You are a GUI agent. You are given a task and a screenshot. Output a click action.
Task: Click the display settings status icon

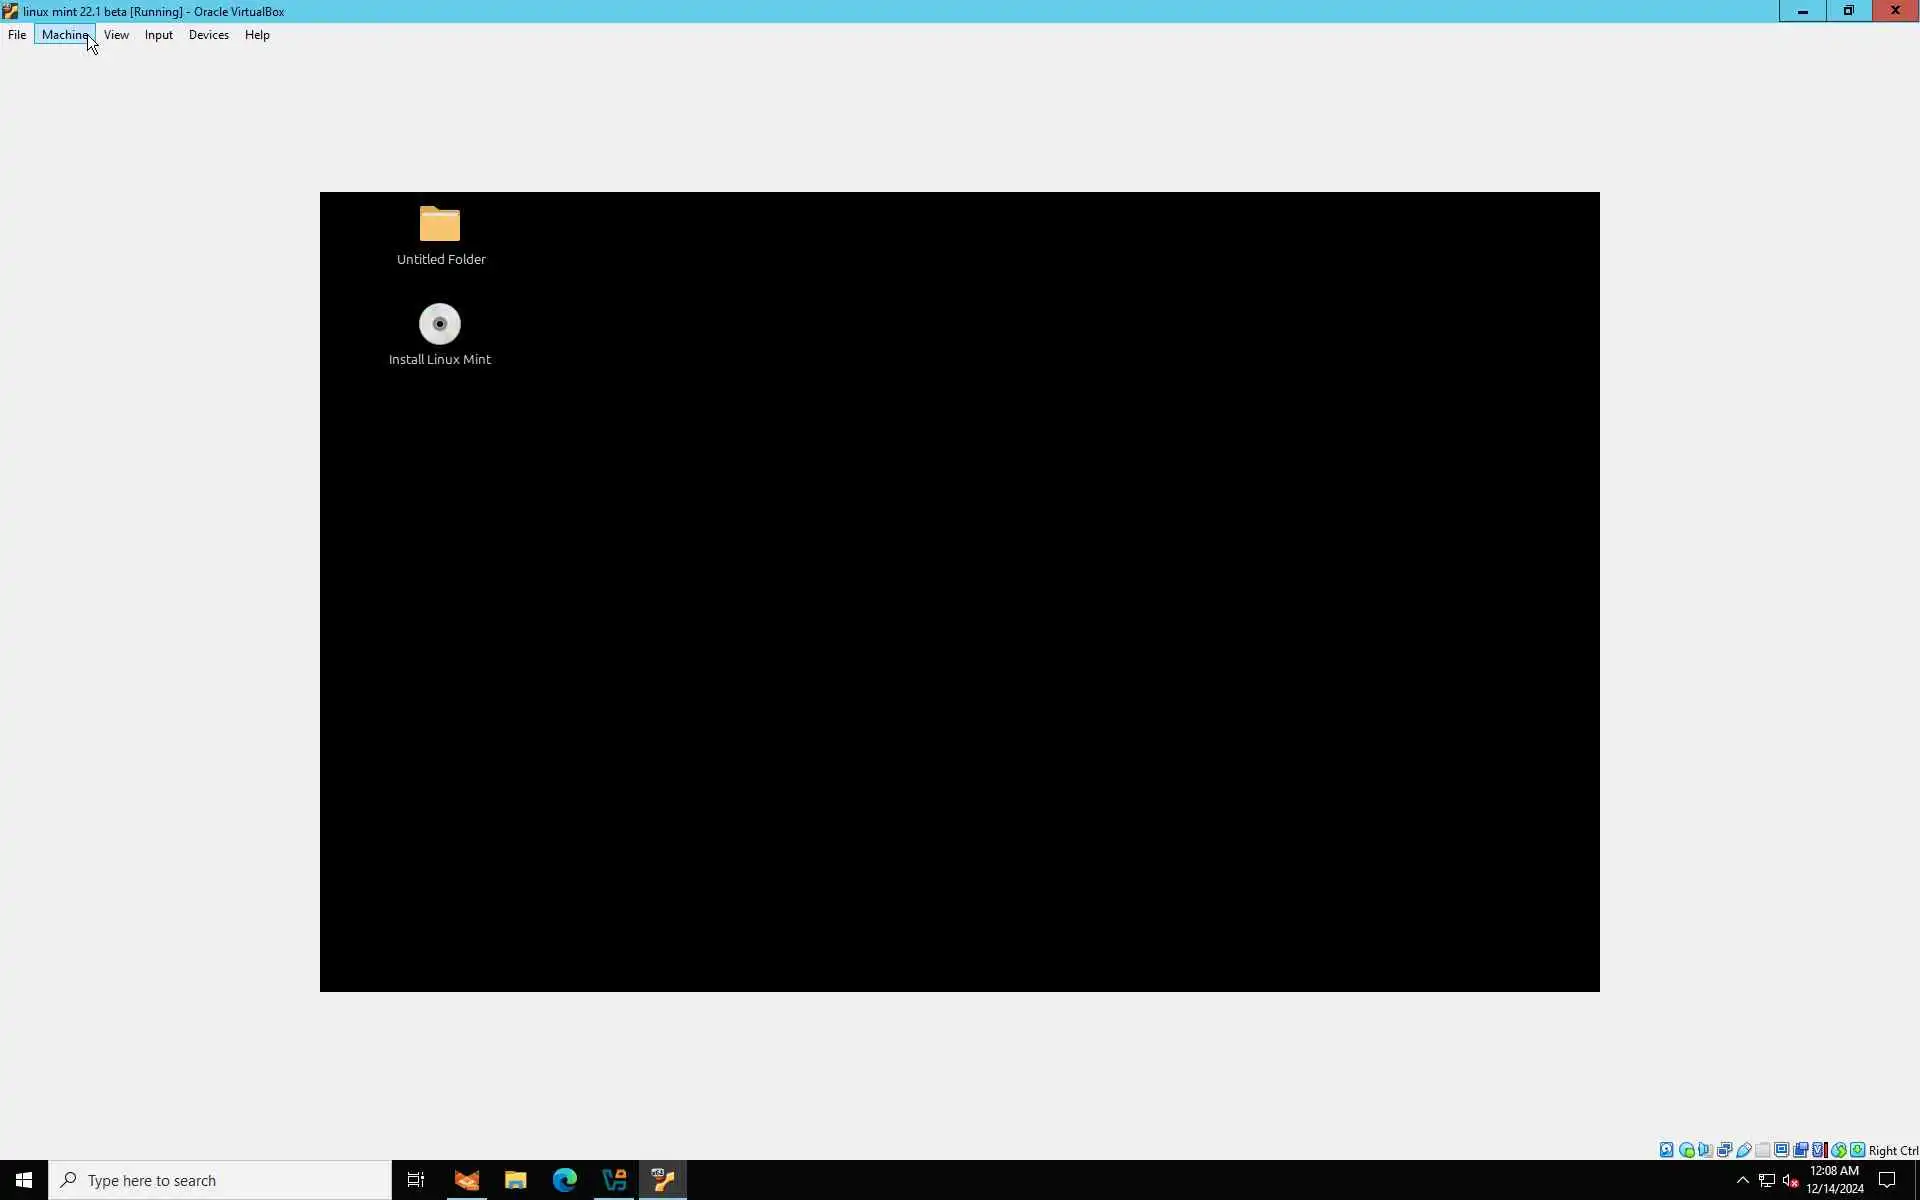[1782, 1150]
